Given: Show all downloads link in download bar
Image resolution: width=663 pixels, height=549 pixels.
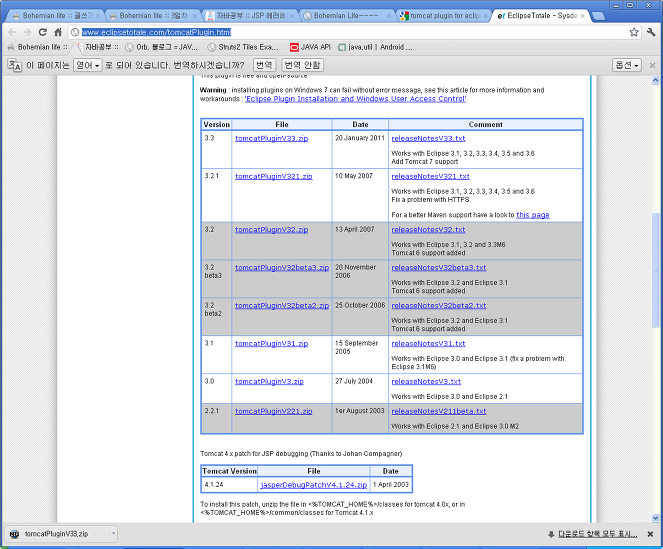Looking at the screenshot, I should click(x=598, y=534).
